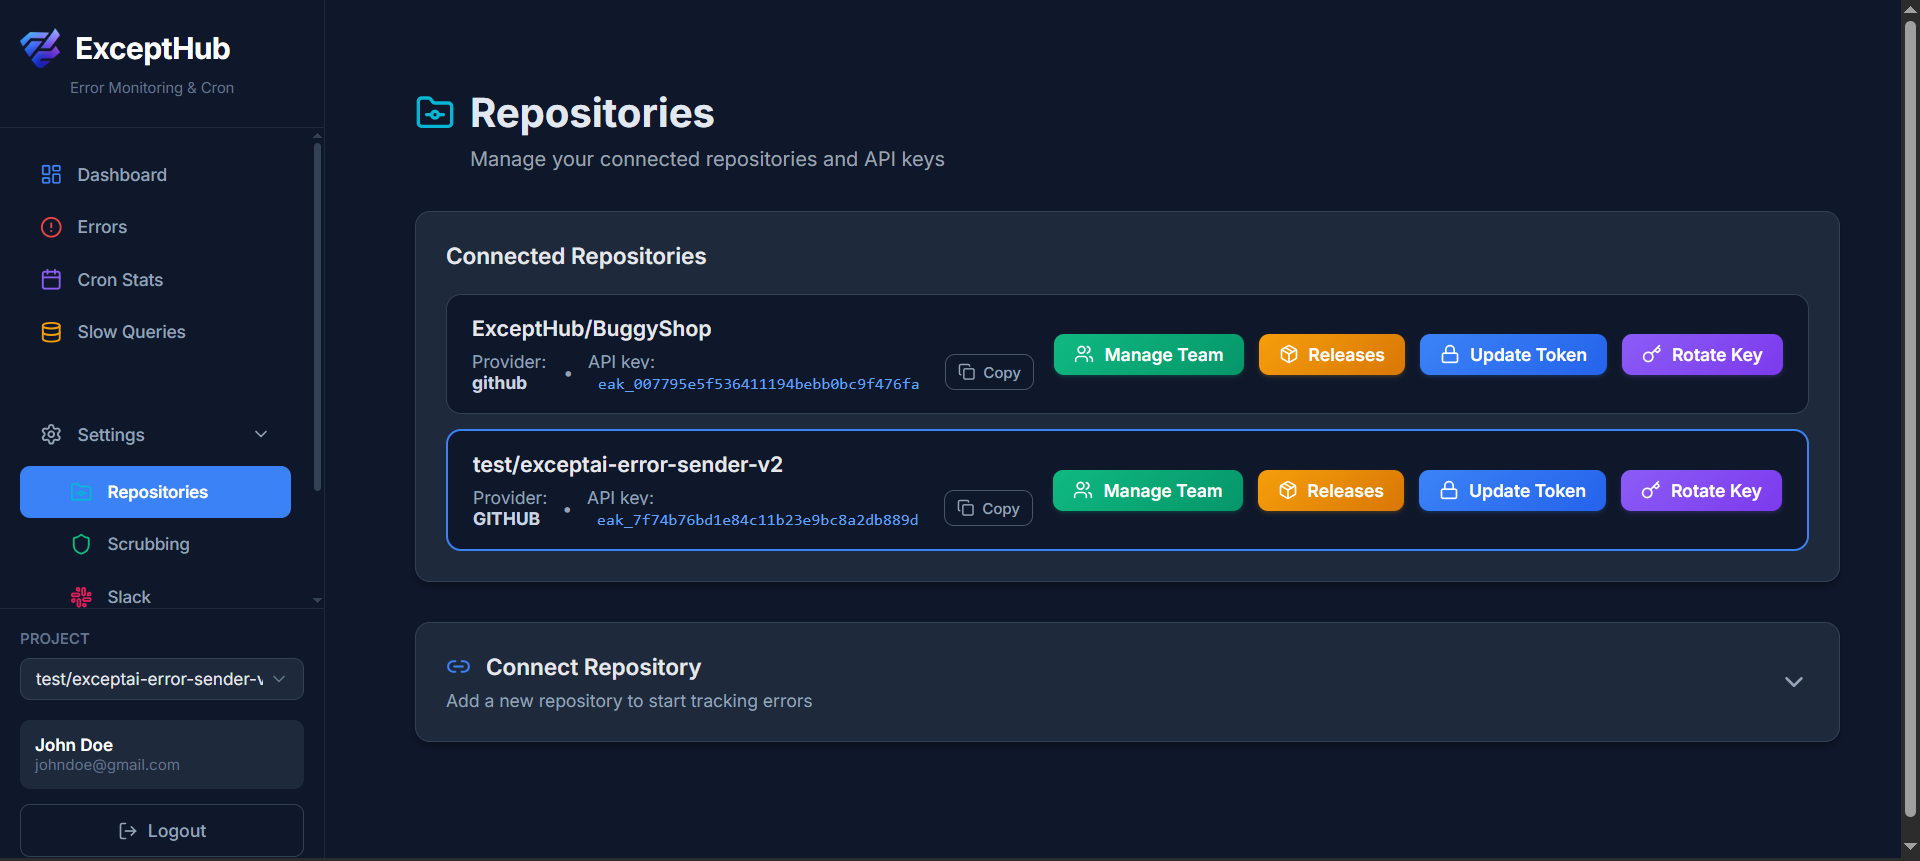Click the John Doe user card

click(162, 754)
